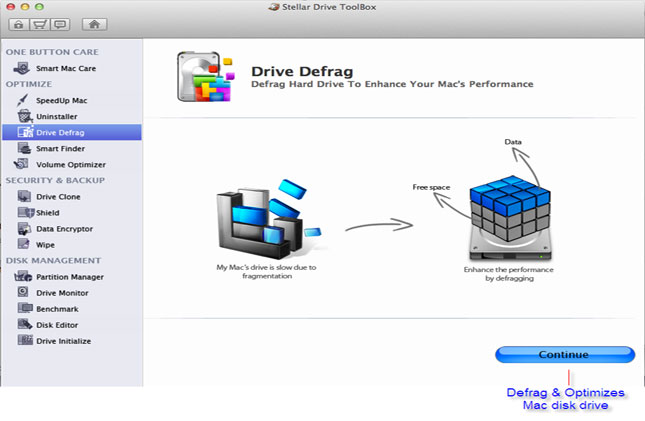Open SpeedUp Mac label in sidebar
Viewport: 645px width, 421px height.
pos(62,100)
